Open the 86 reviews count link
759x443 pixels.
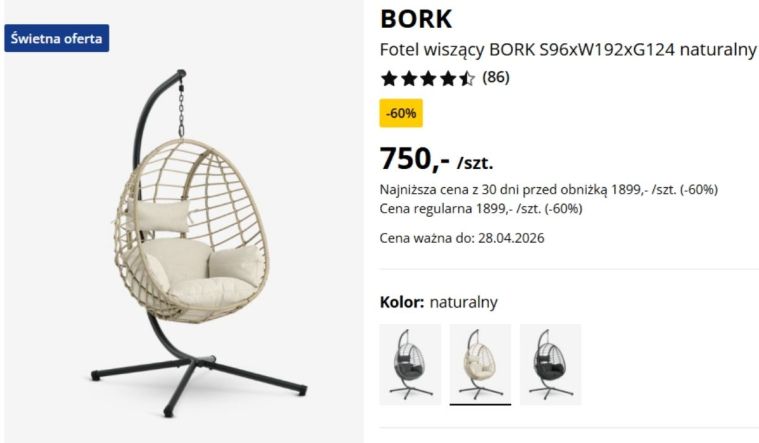496,77
